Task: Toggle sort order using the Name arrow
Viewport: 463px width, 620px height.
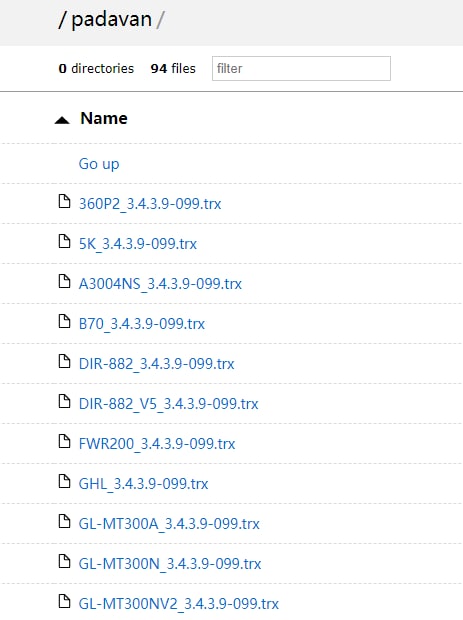Action: click(x=62, y=120)
